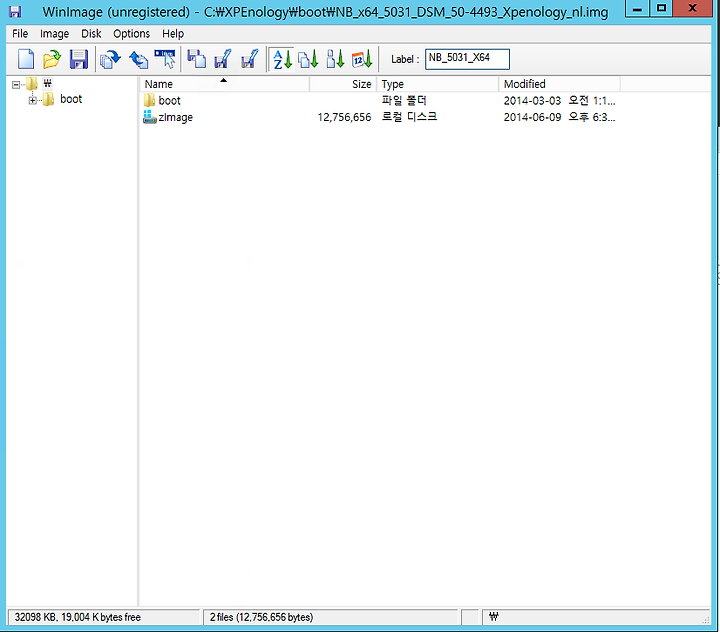Save the current image with the floppy icon
The image size is (720, 632).
(x=79, y=59)
